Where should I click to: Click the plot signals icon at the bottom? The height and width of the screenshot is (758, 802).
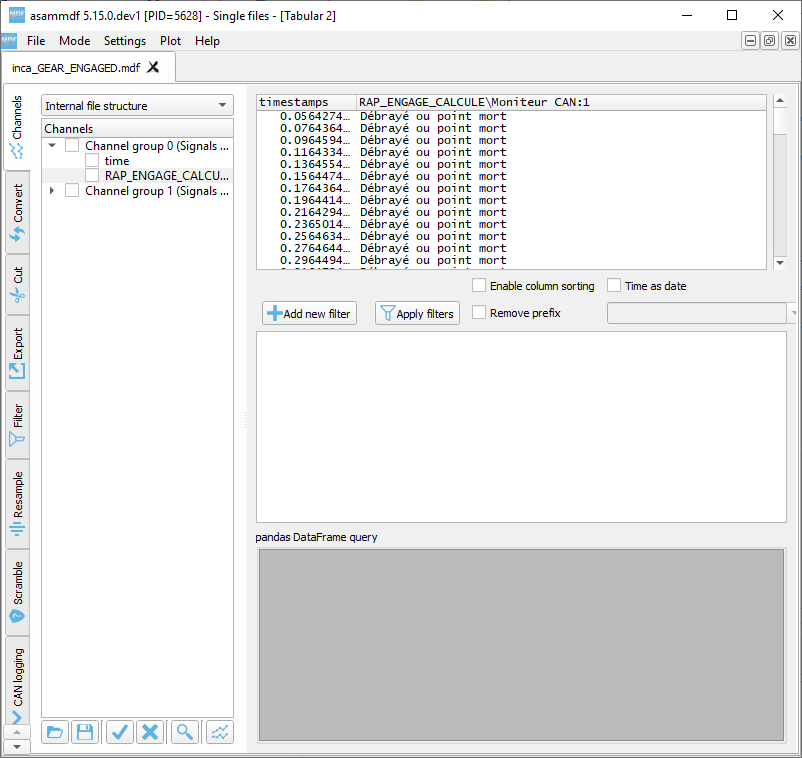pos(220,731)
